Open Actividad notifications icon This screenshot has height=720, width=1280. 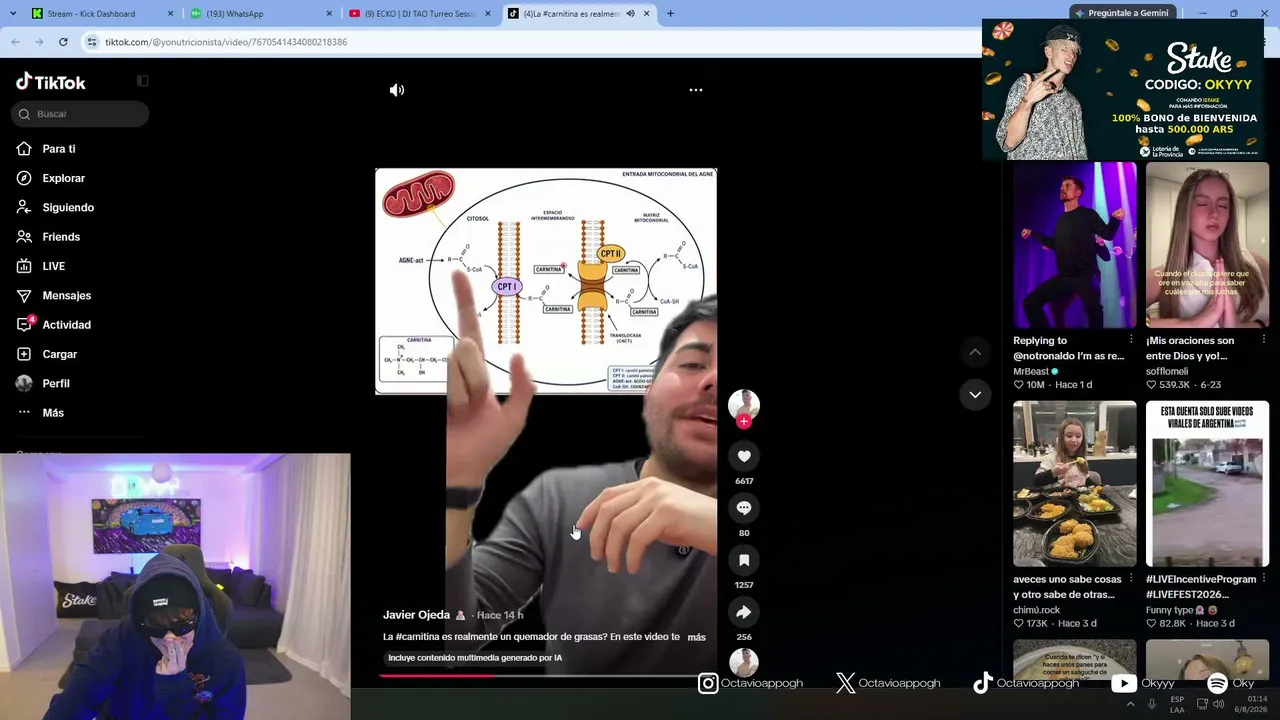click(24, 324)
